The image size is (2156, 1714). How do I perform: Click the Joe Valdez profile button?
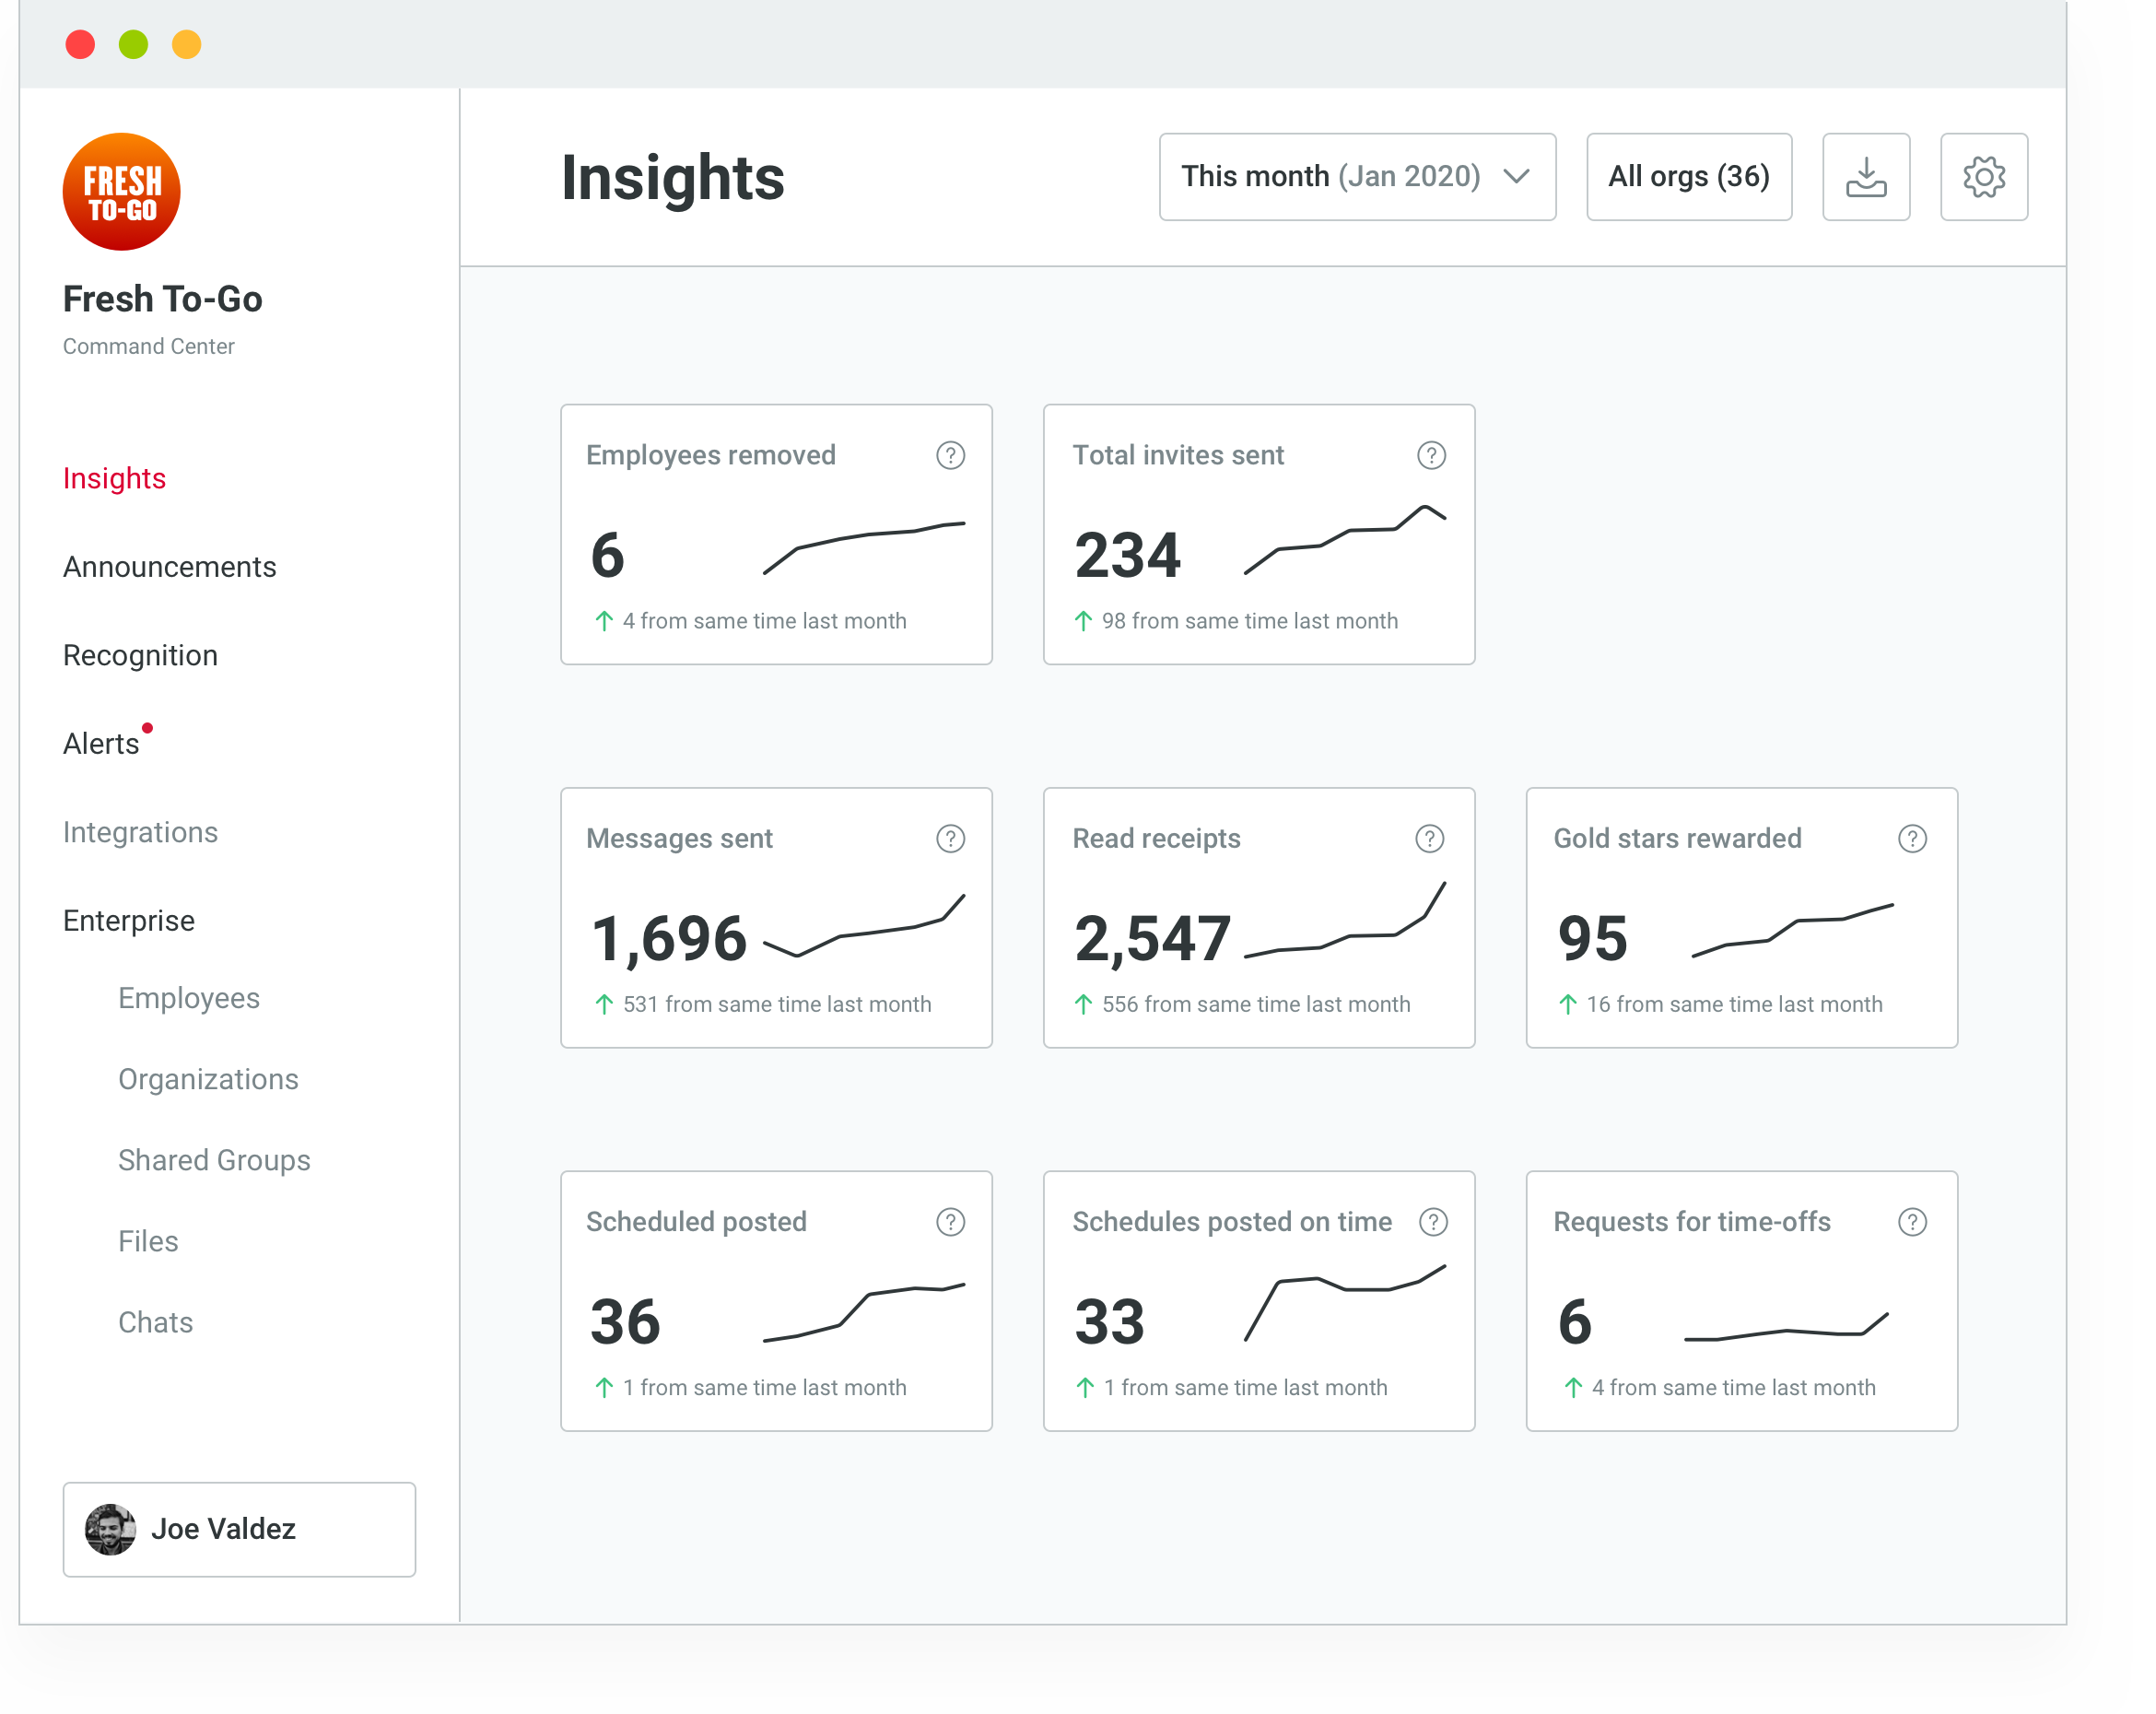(x=239, y=1529)
